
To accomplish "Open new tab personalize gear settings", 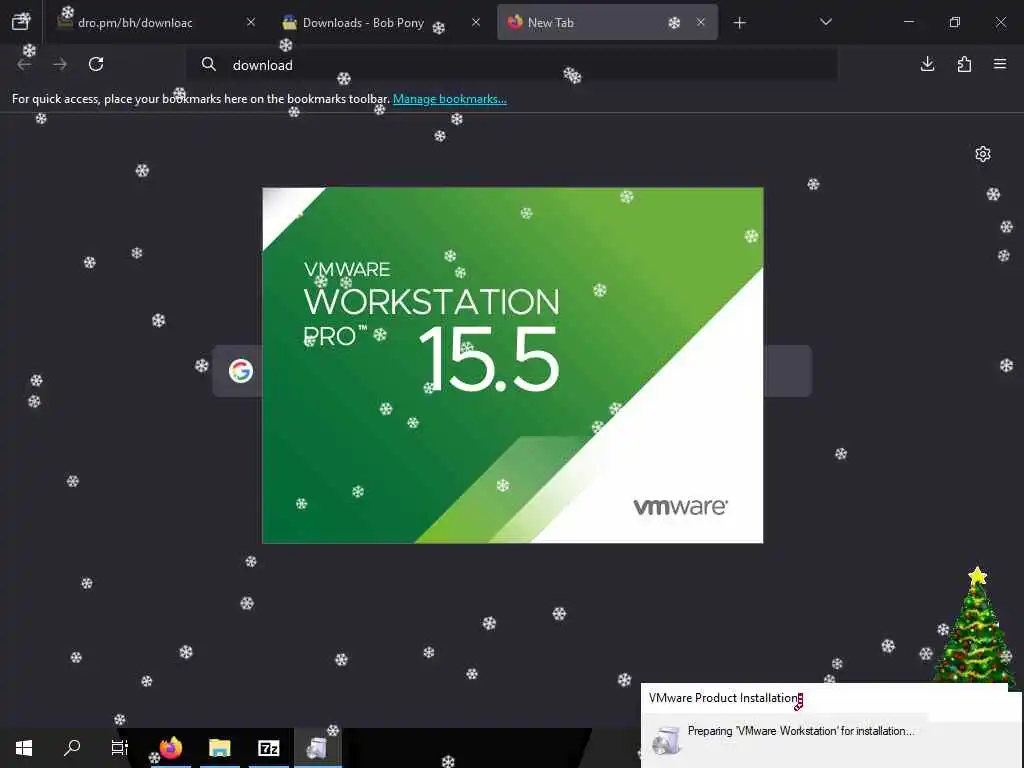I will [x=983, y=154].
